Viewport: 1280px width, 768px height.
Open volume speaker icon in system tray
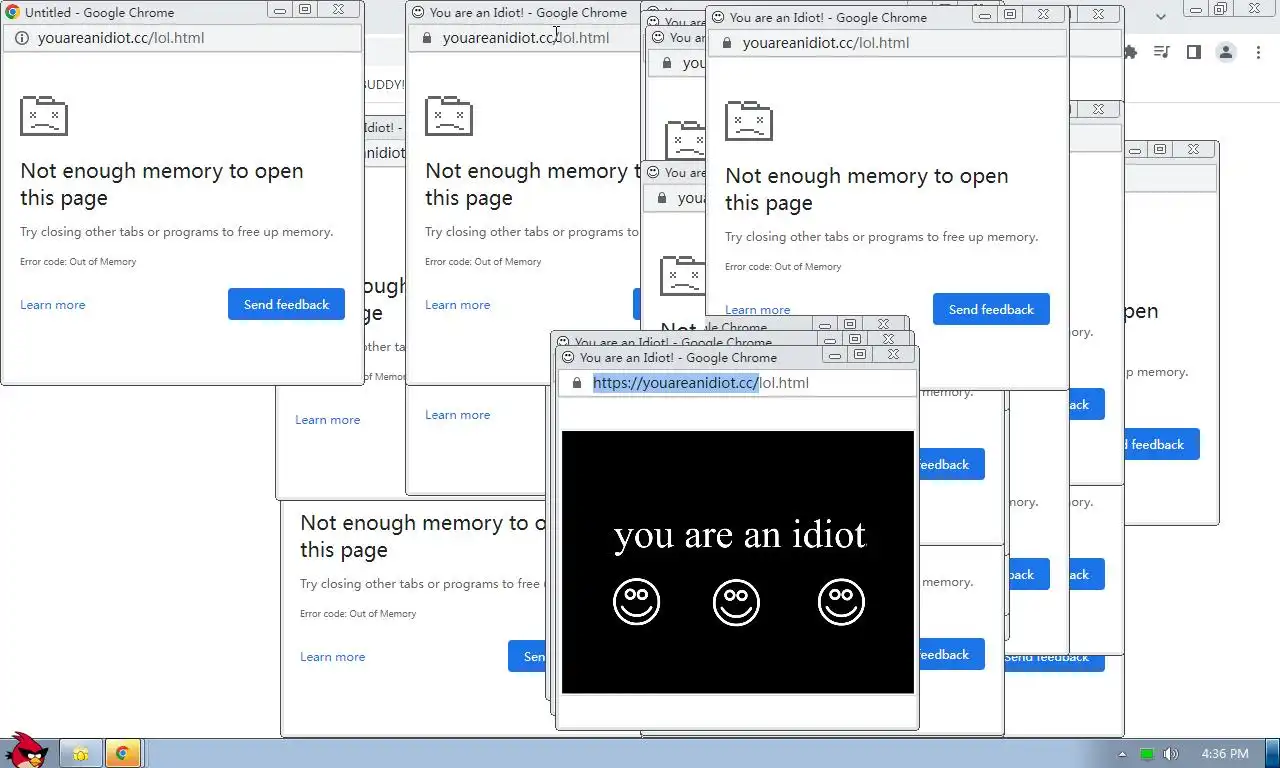click(1170, 754)
